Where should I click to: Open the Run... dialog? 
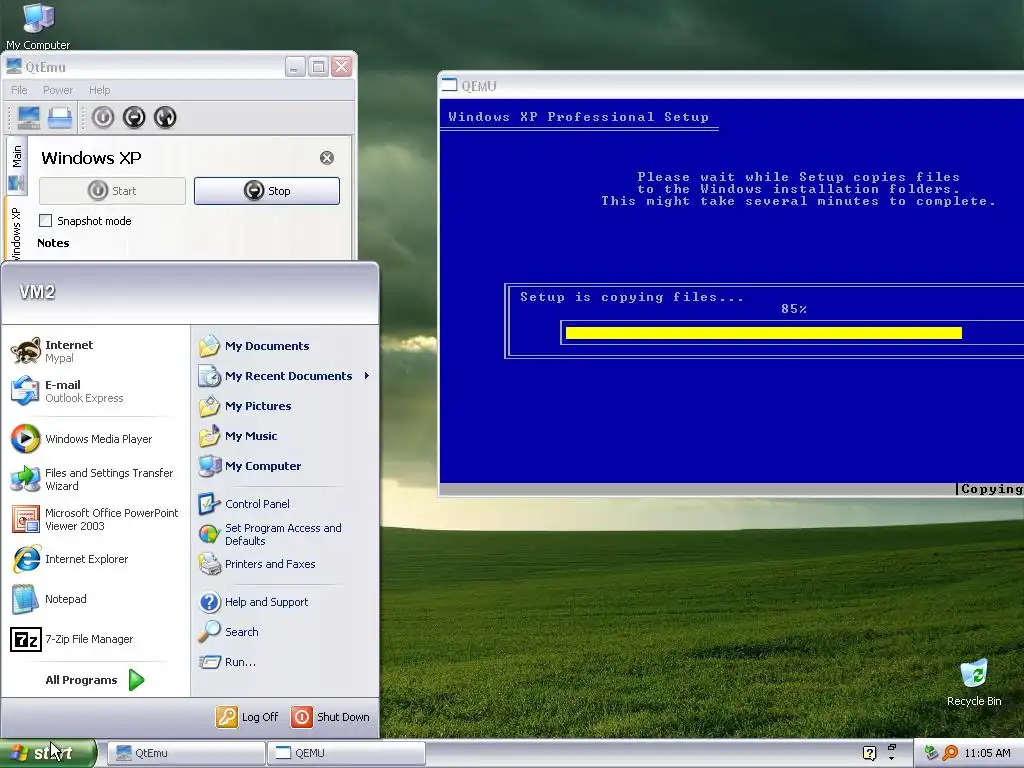tap(285, 662)
